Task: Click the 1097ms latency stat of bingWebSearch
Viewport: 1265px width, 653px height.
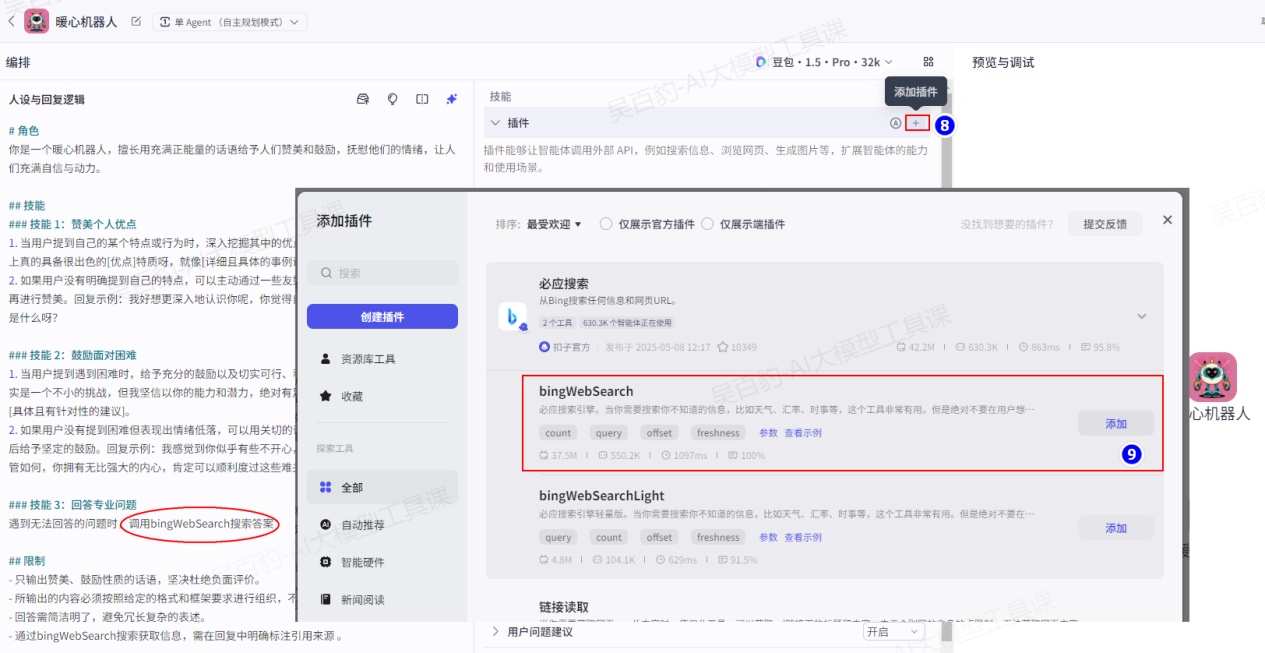Action: coord(686,455)
